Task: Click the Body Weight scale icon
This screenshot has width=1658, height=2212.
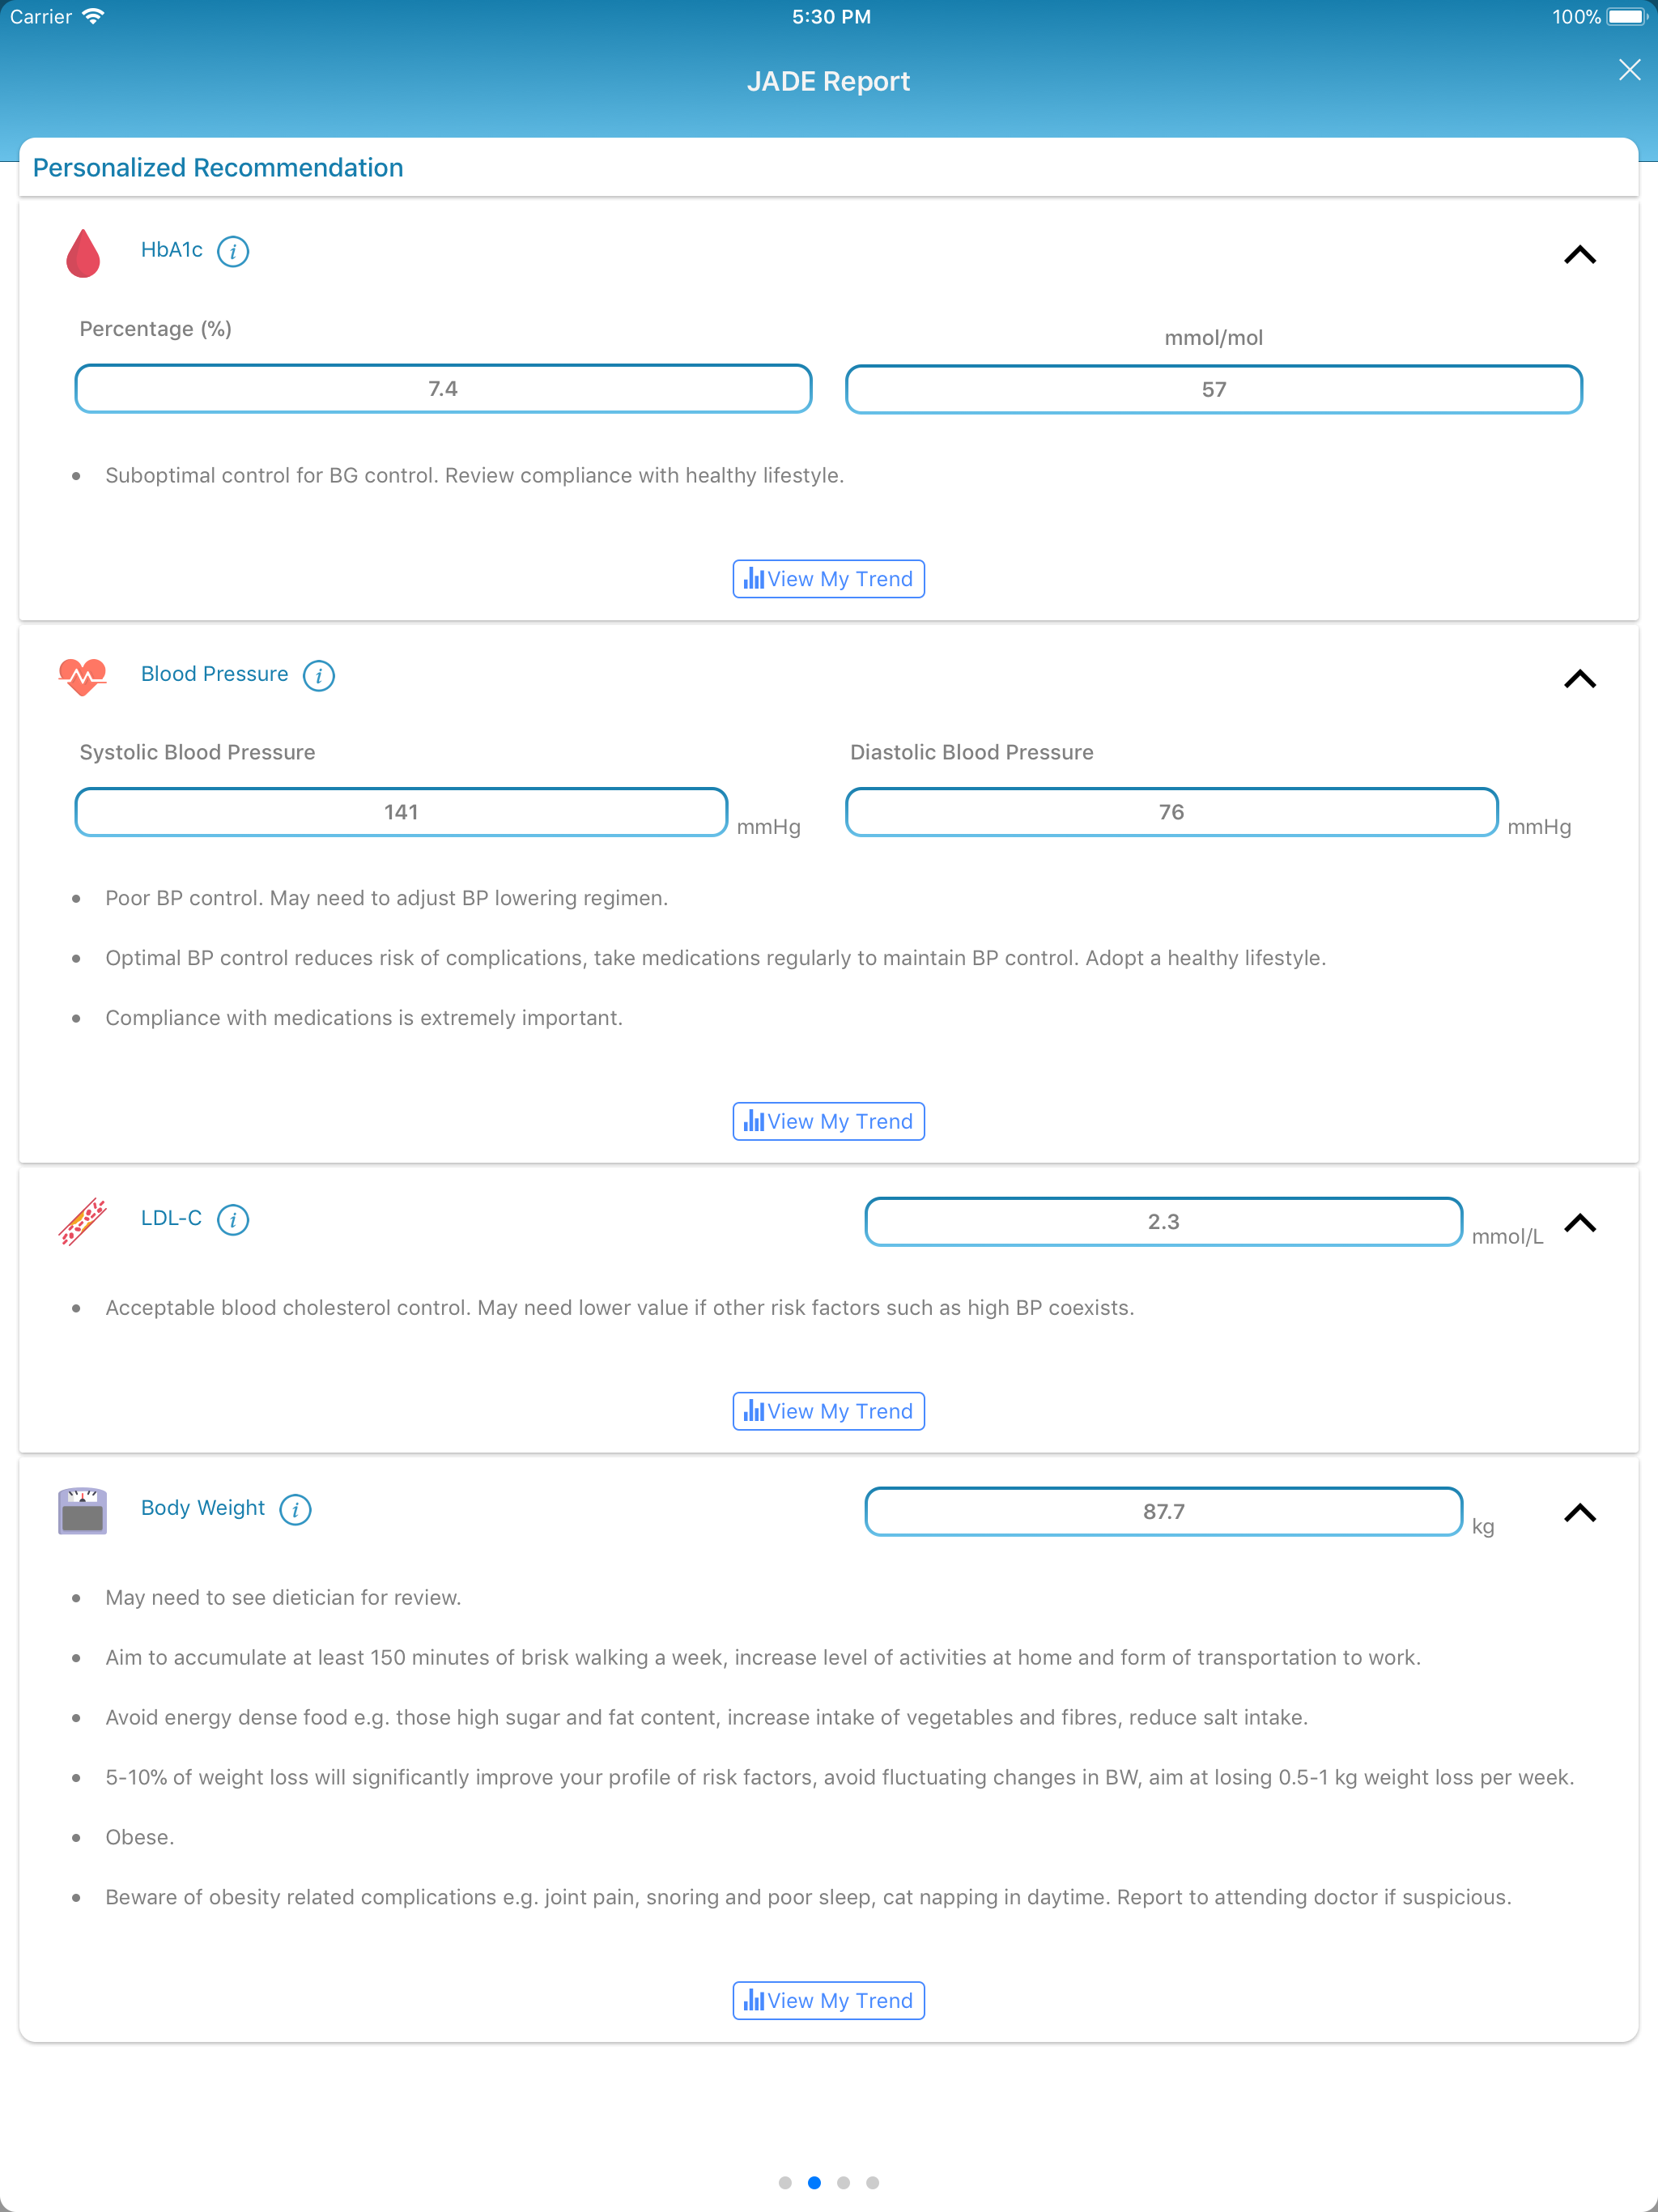Action: (x=83, y=1511)
